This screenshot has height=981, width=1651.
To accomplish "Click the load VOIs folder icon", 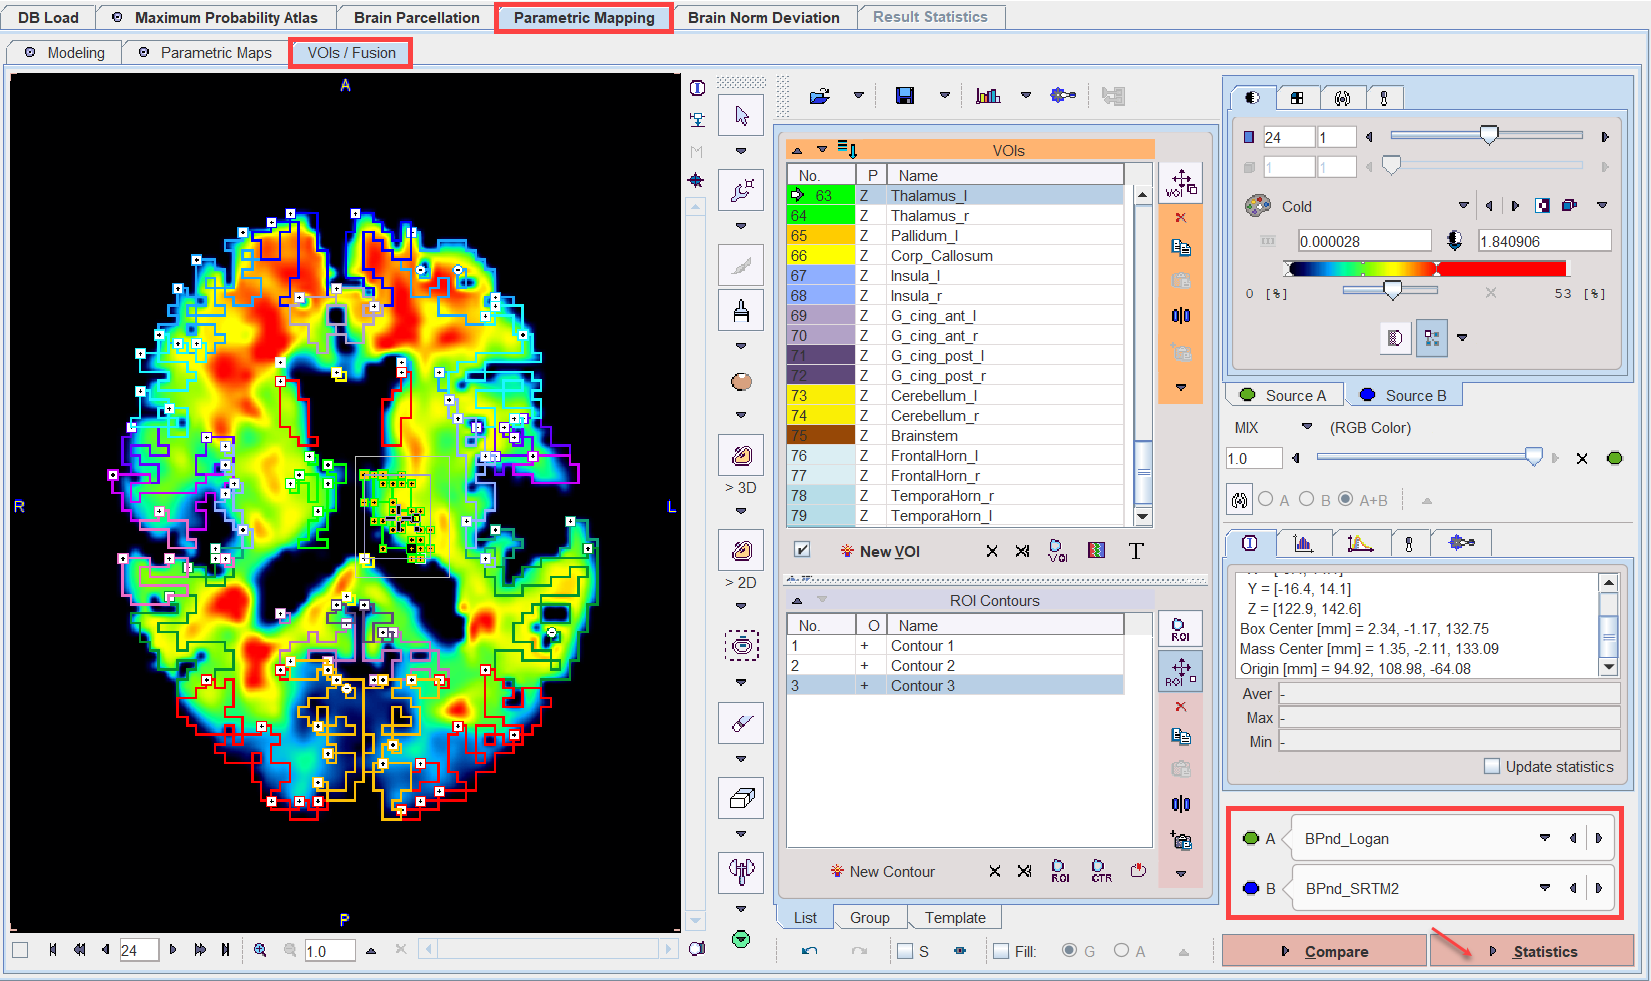I will coord(819,96).
